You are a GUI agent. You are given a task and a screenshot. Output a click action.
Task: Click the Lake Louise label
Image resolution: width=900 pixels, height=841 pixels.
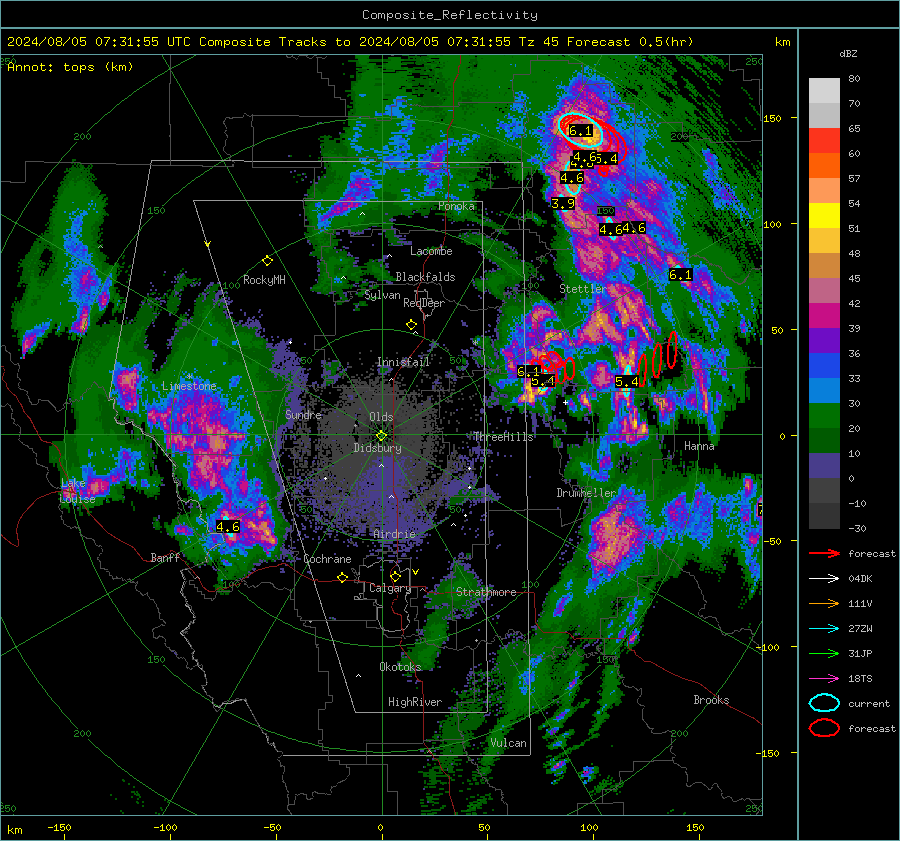pos(78,491)
